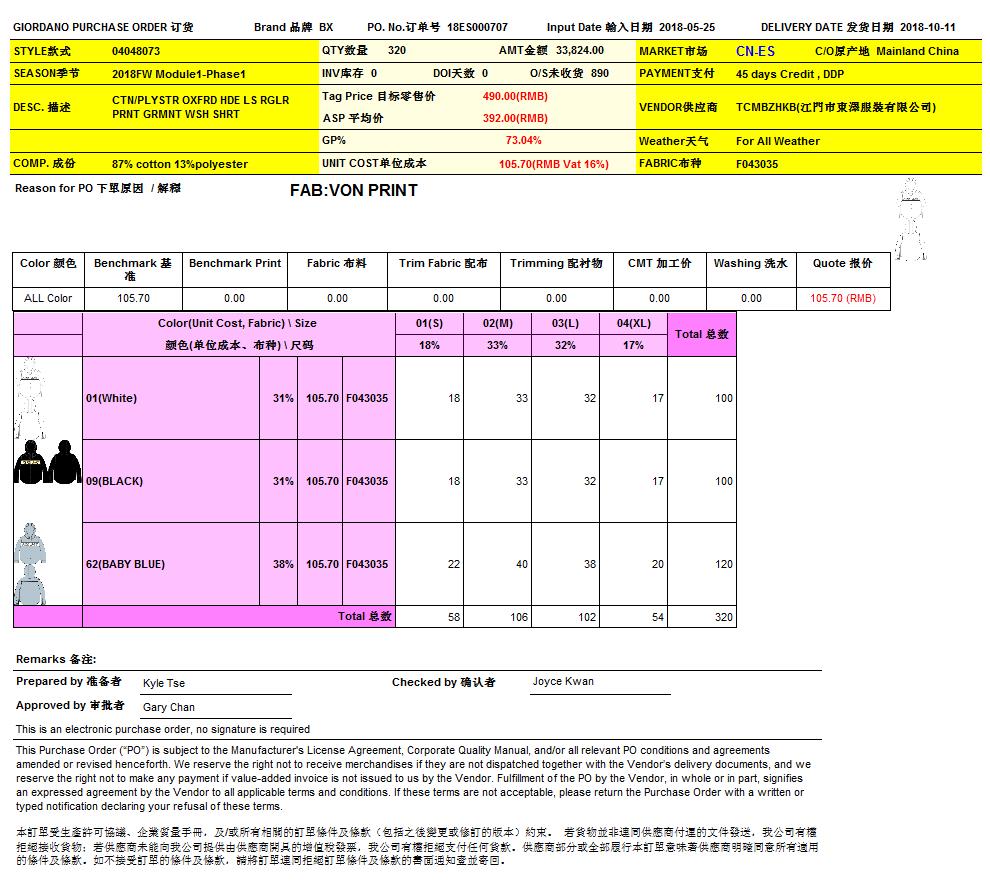This screenshot has height=889, width=990.
Task: Click the CN-ES market value
Action: [754, 50]
